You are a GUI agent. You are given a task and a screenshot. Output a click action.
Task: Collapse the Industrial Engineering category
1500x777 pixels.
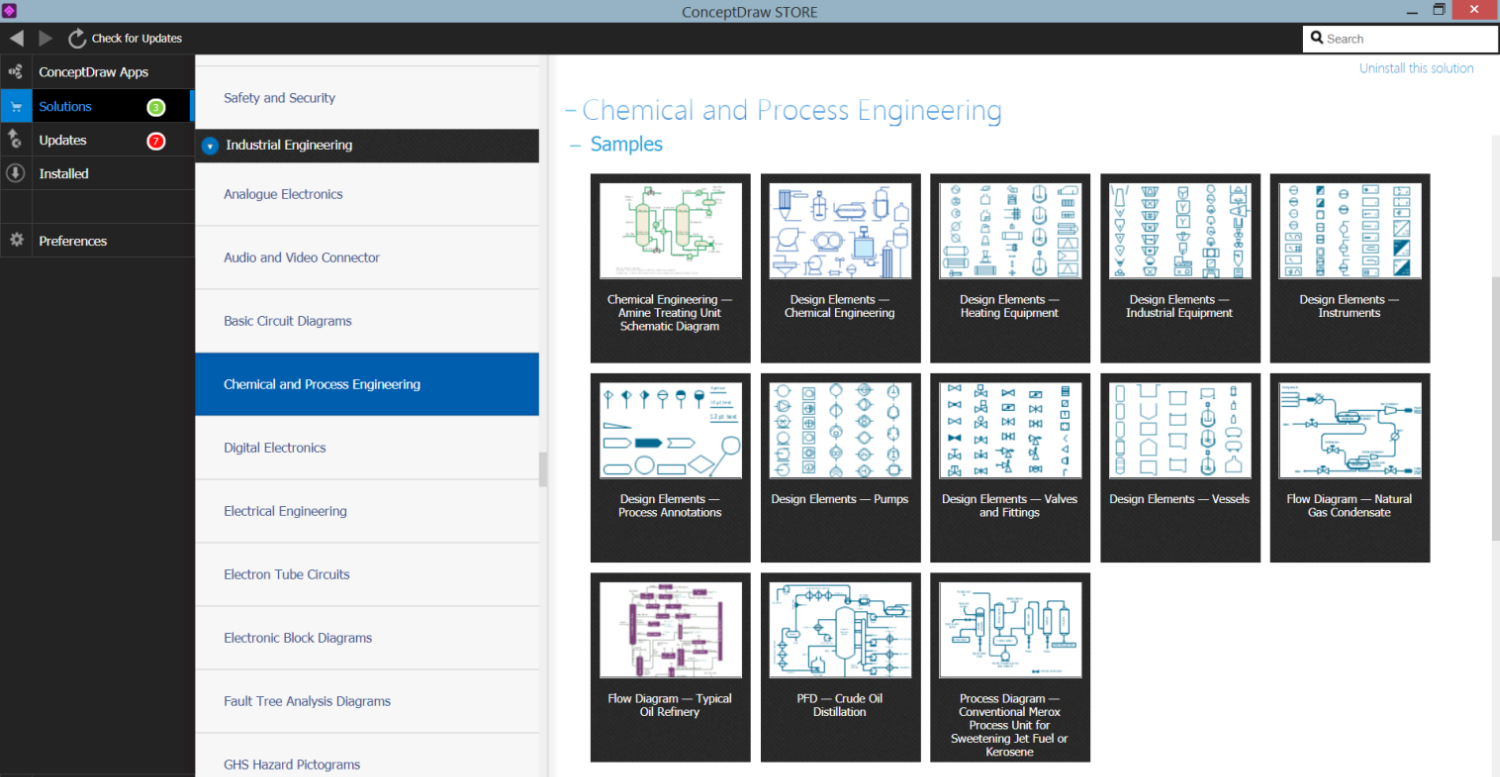click(210, 146)
